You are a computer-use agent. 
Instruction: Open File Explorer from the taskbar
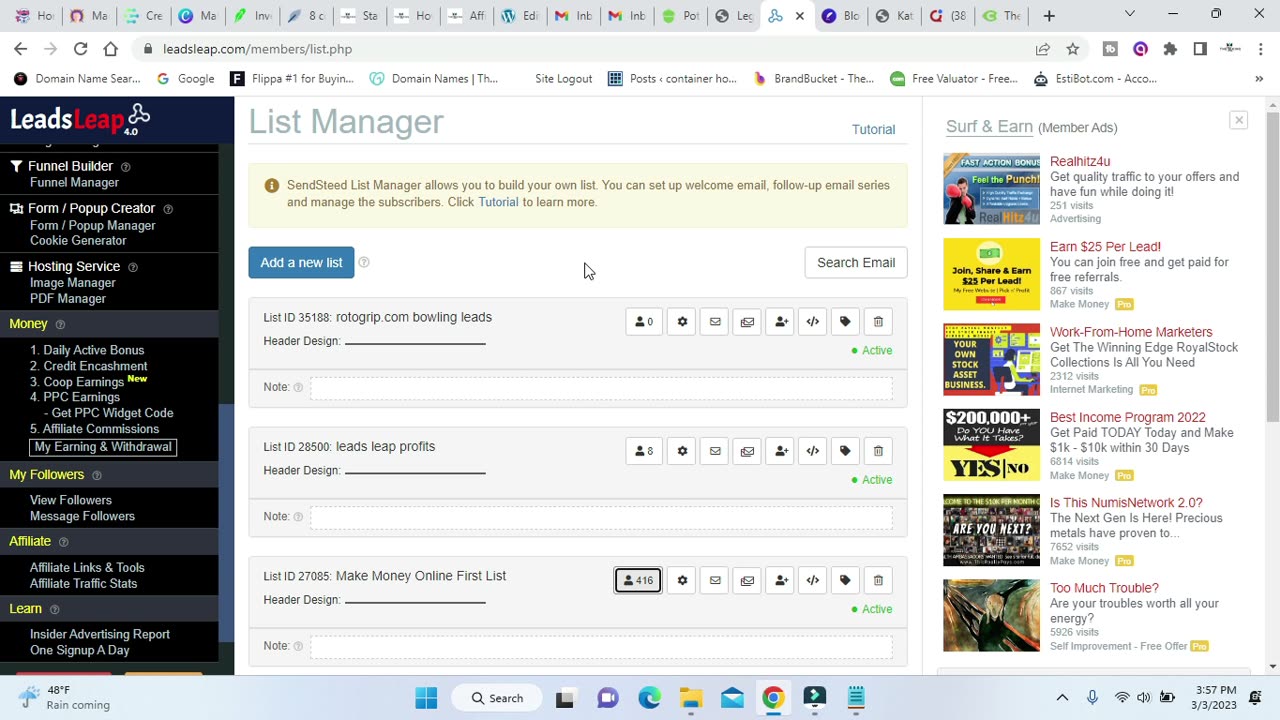691,698
